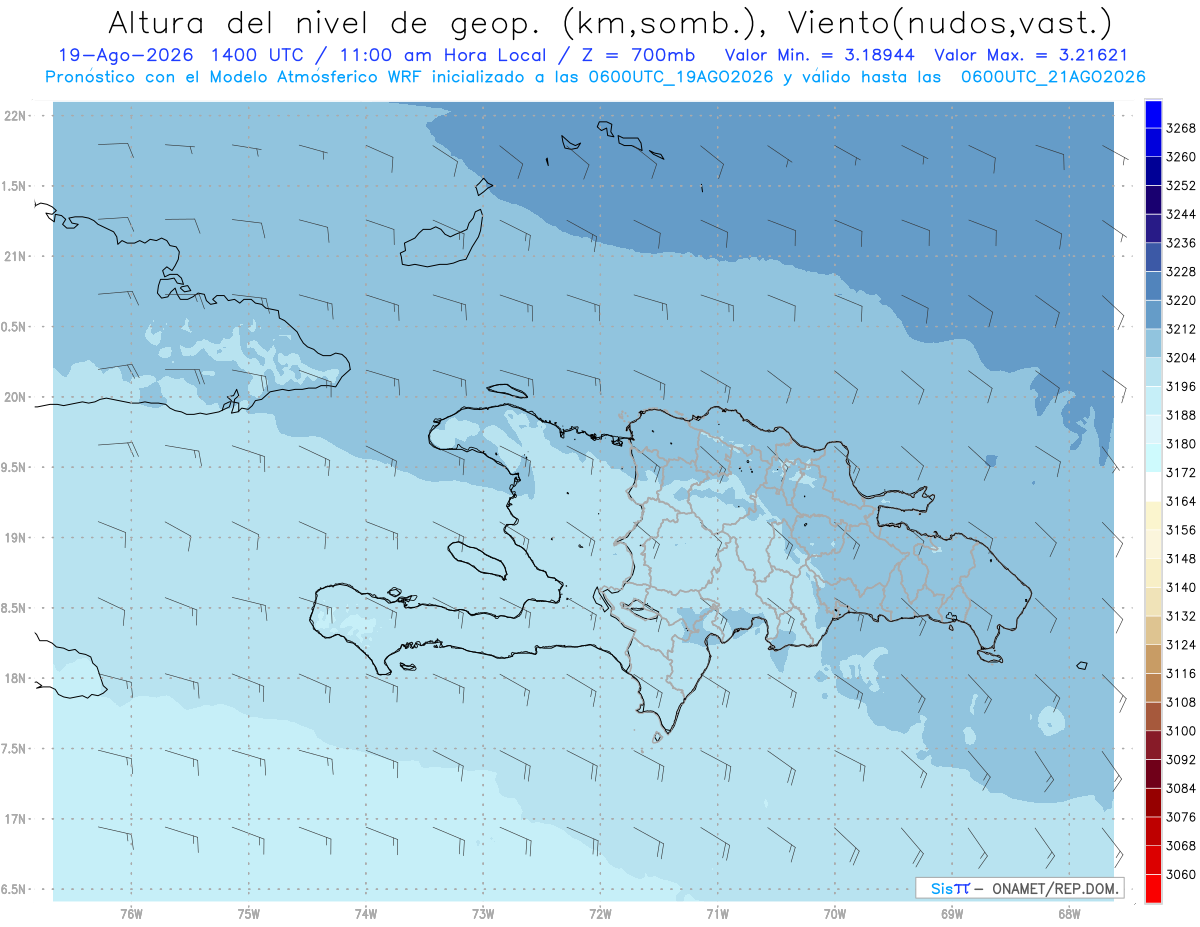This screenshot has width=1200, height=927.
Task: Click the 20N latitude label
Action: (x=16, y=397)
